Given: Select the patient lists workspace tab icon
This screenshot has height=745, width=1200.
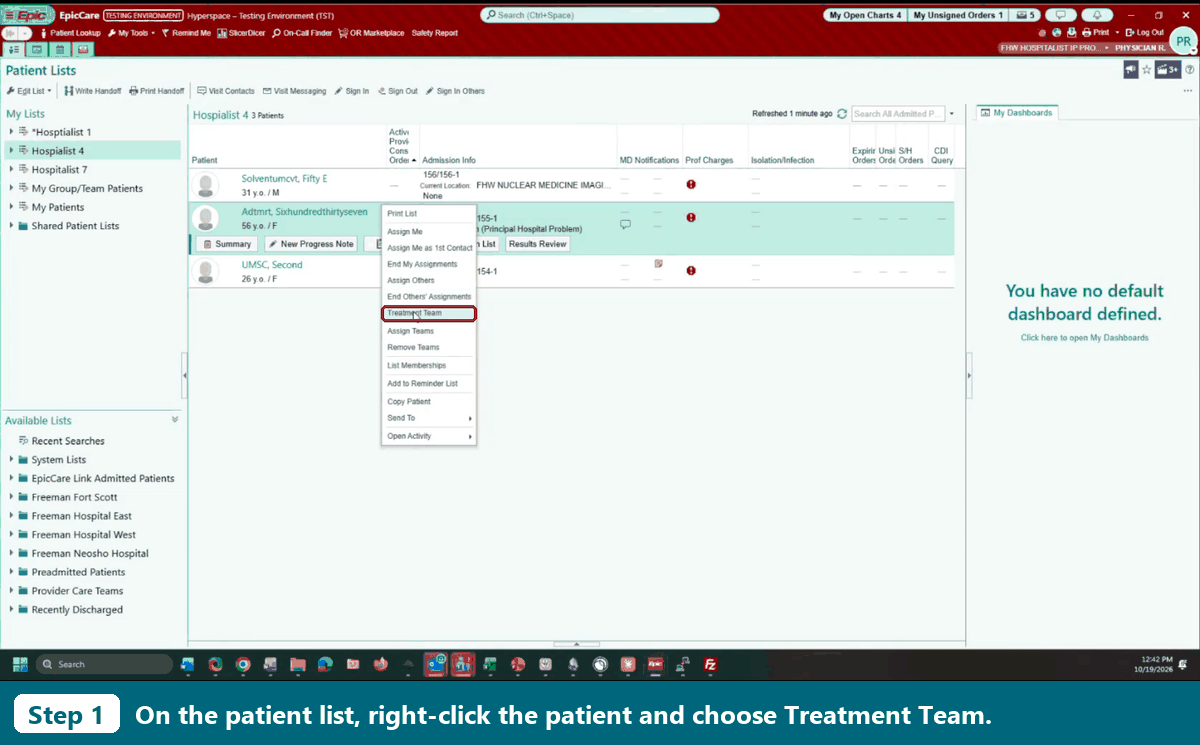Looking at the screenshot, I should [x=15, y=49].
